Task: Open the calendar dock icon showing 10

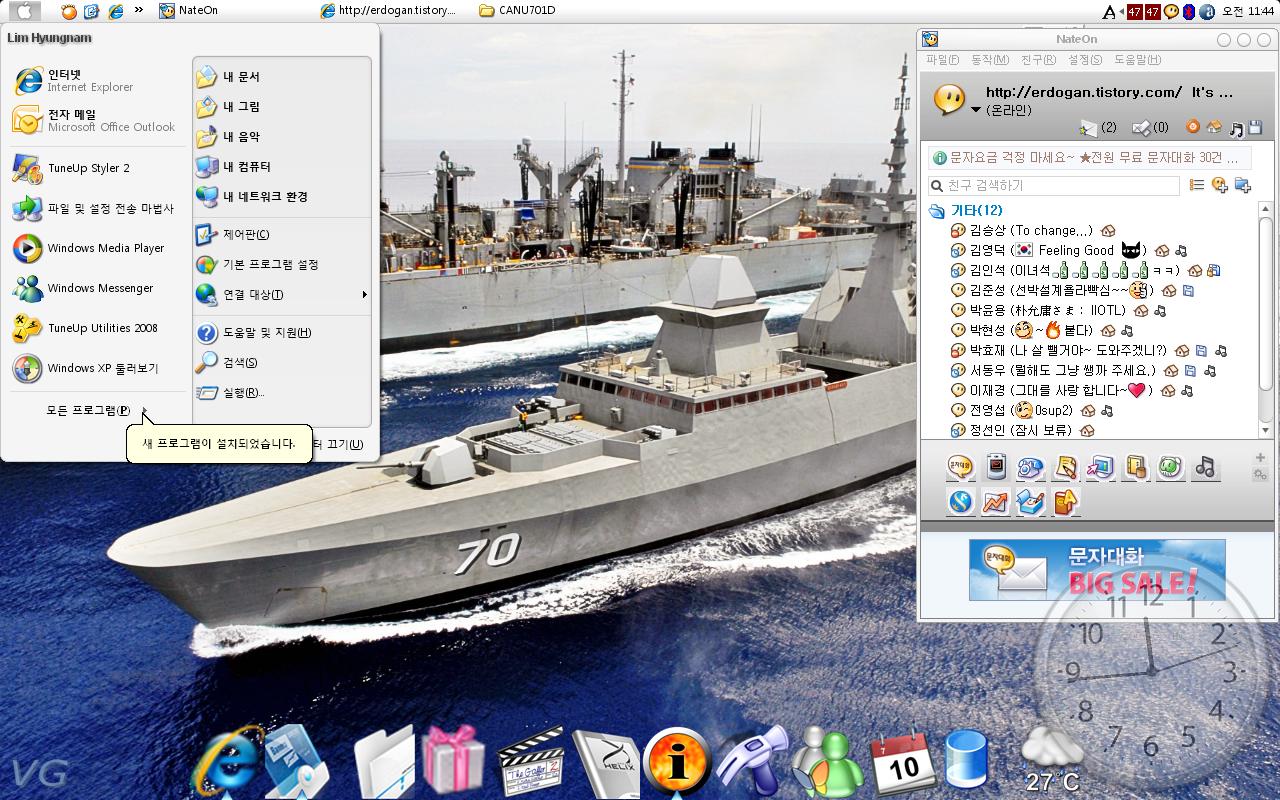Action: click(x=904, y=764)
